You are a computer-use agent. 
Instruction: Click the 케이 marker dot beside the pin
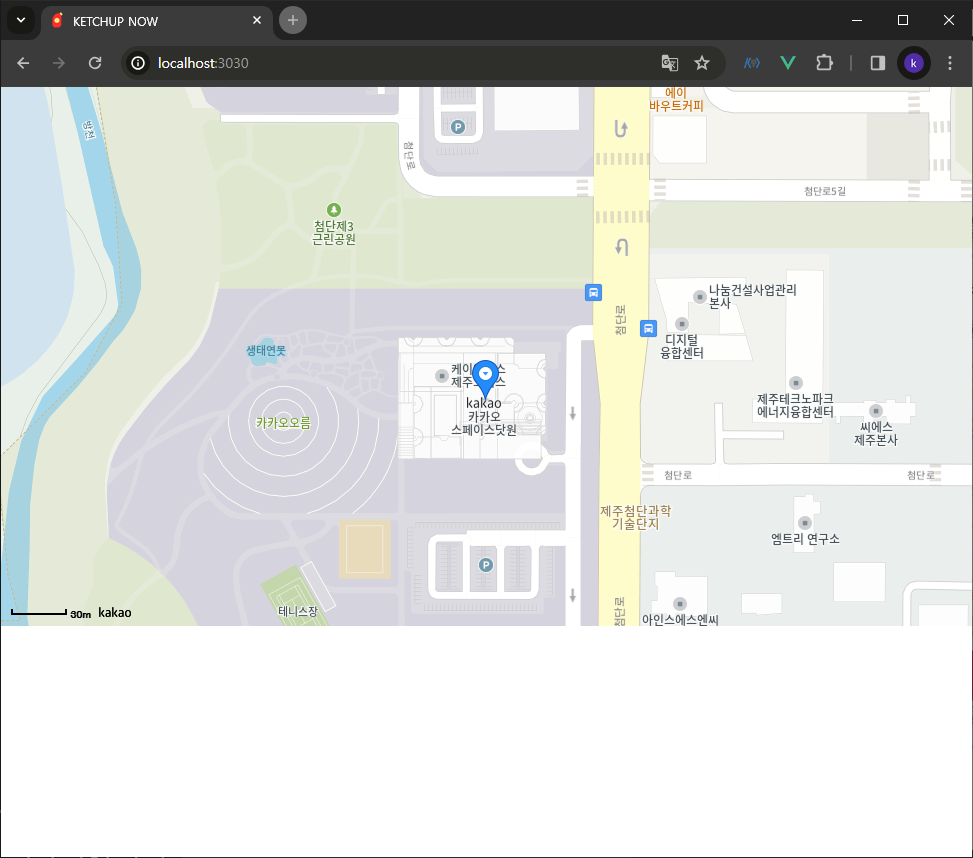[x=441, y=375]
